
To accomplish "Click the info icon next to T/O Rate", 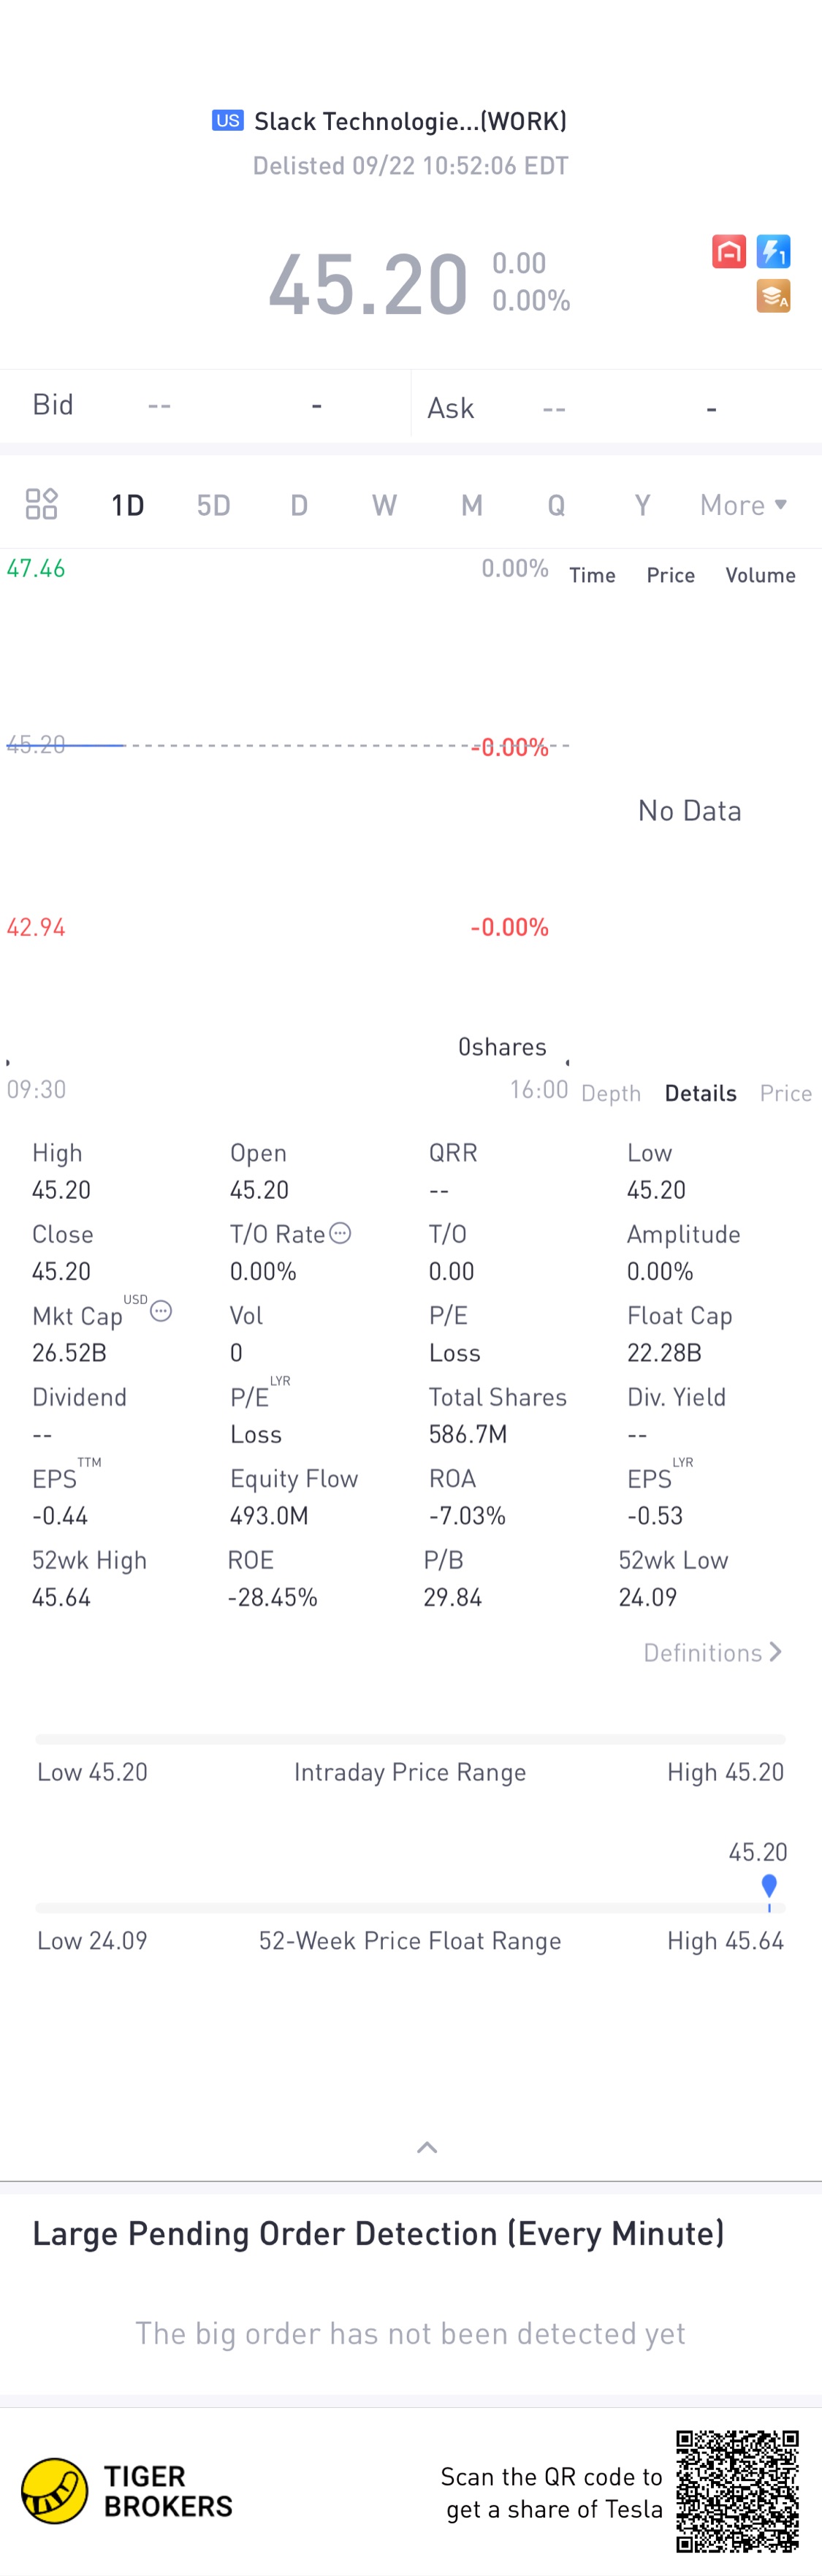I will (340, 1233).
